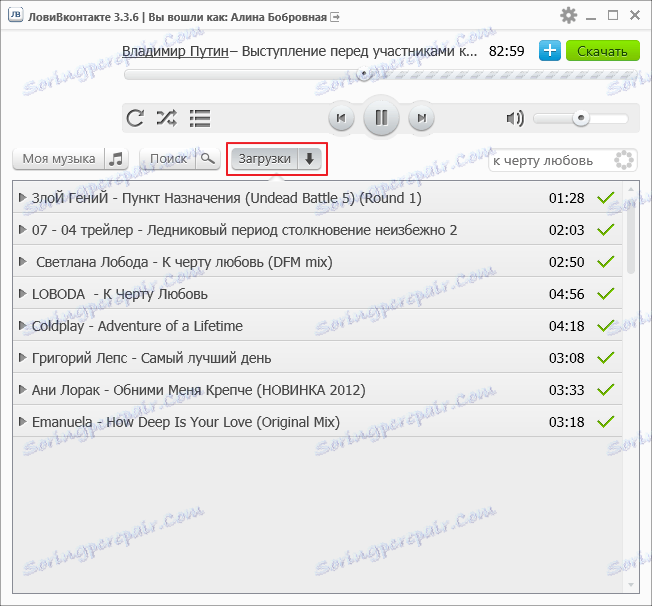This screenshot has height=606, width=652.
Task: Click duration 01:28 in the list
Action: tap(566, 198)
